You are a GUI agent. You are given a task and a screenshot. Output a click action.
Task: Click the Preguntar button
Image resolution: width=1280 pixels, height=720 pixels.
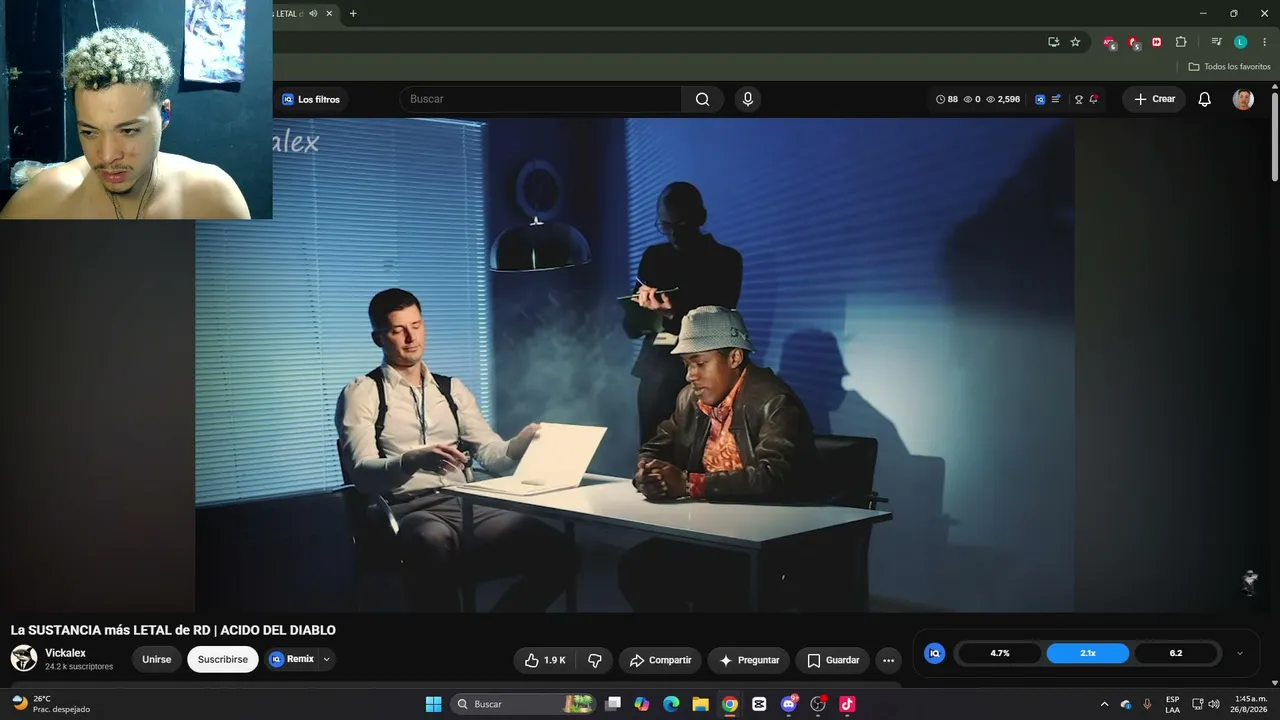tap(748, 660)
